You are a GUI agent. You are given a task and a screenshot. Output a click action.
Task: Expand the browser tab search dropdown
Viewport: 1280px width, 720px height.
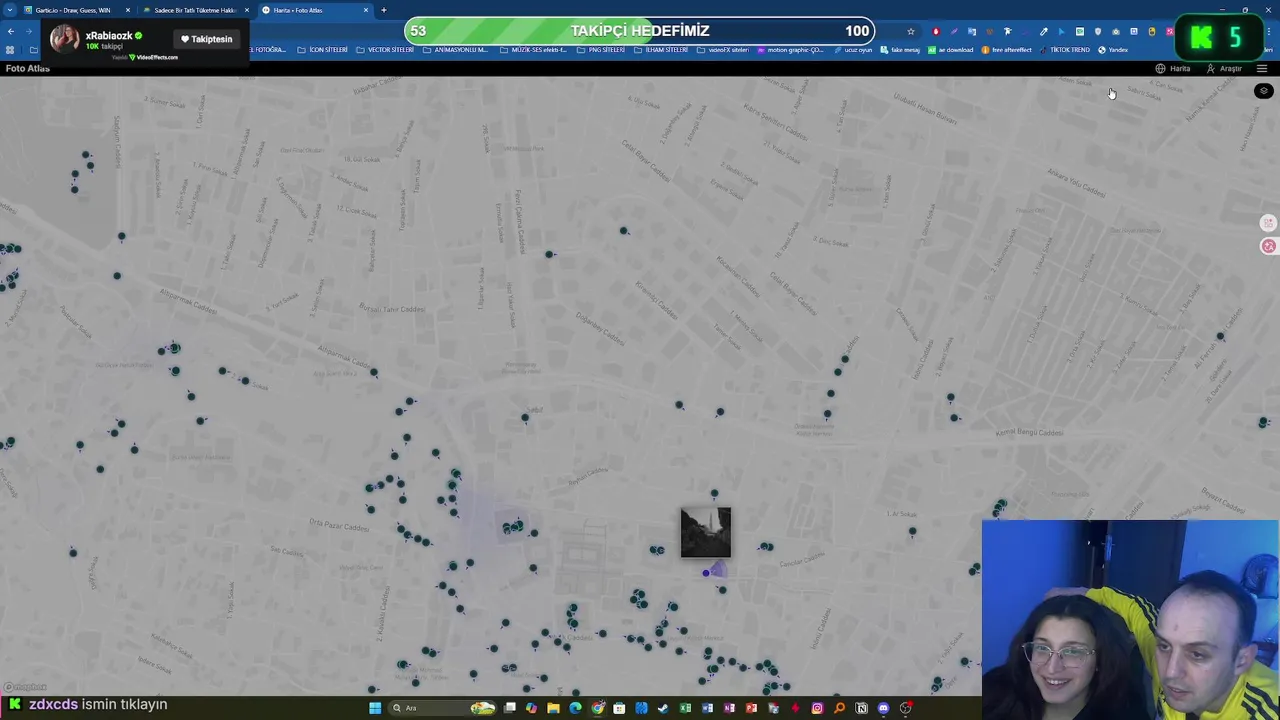tap(10, 10)
